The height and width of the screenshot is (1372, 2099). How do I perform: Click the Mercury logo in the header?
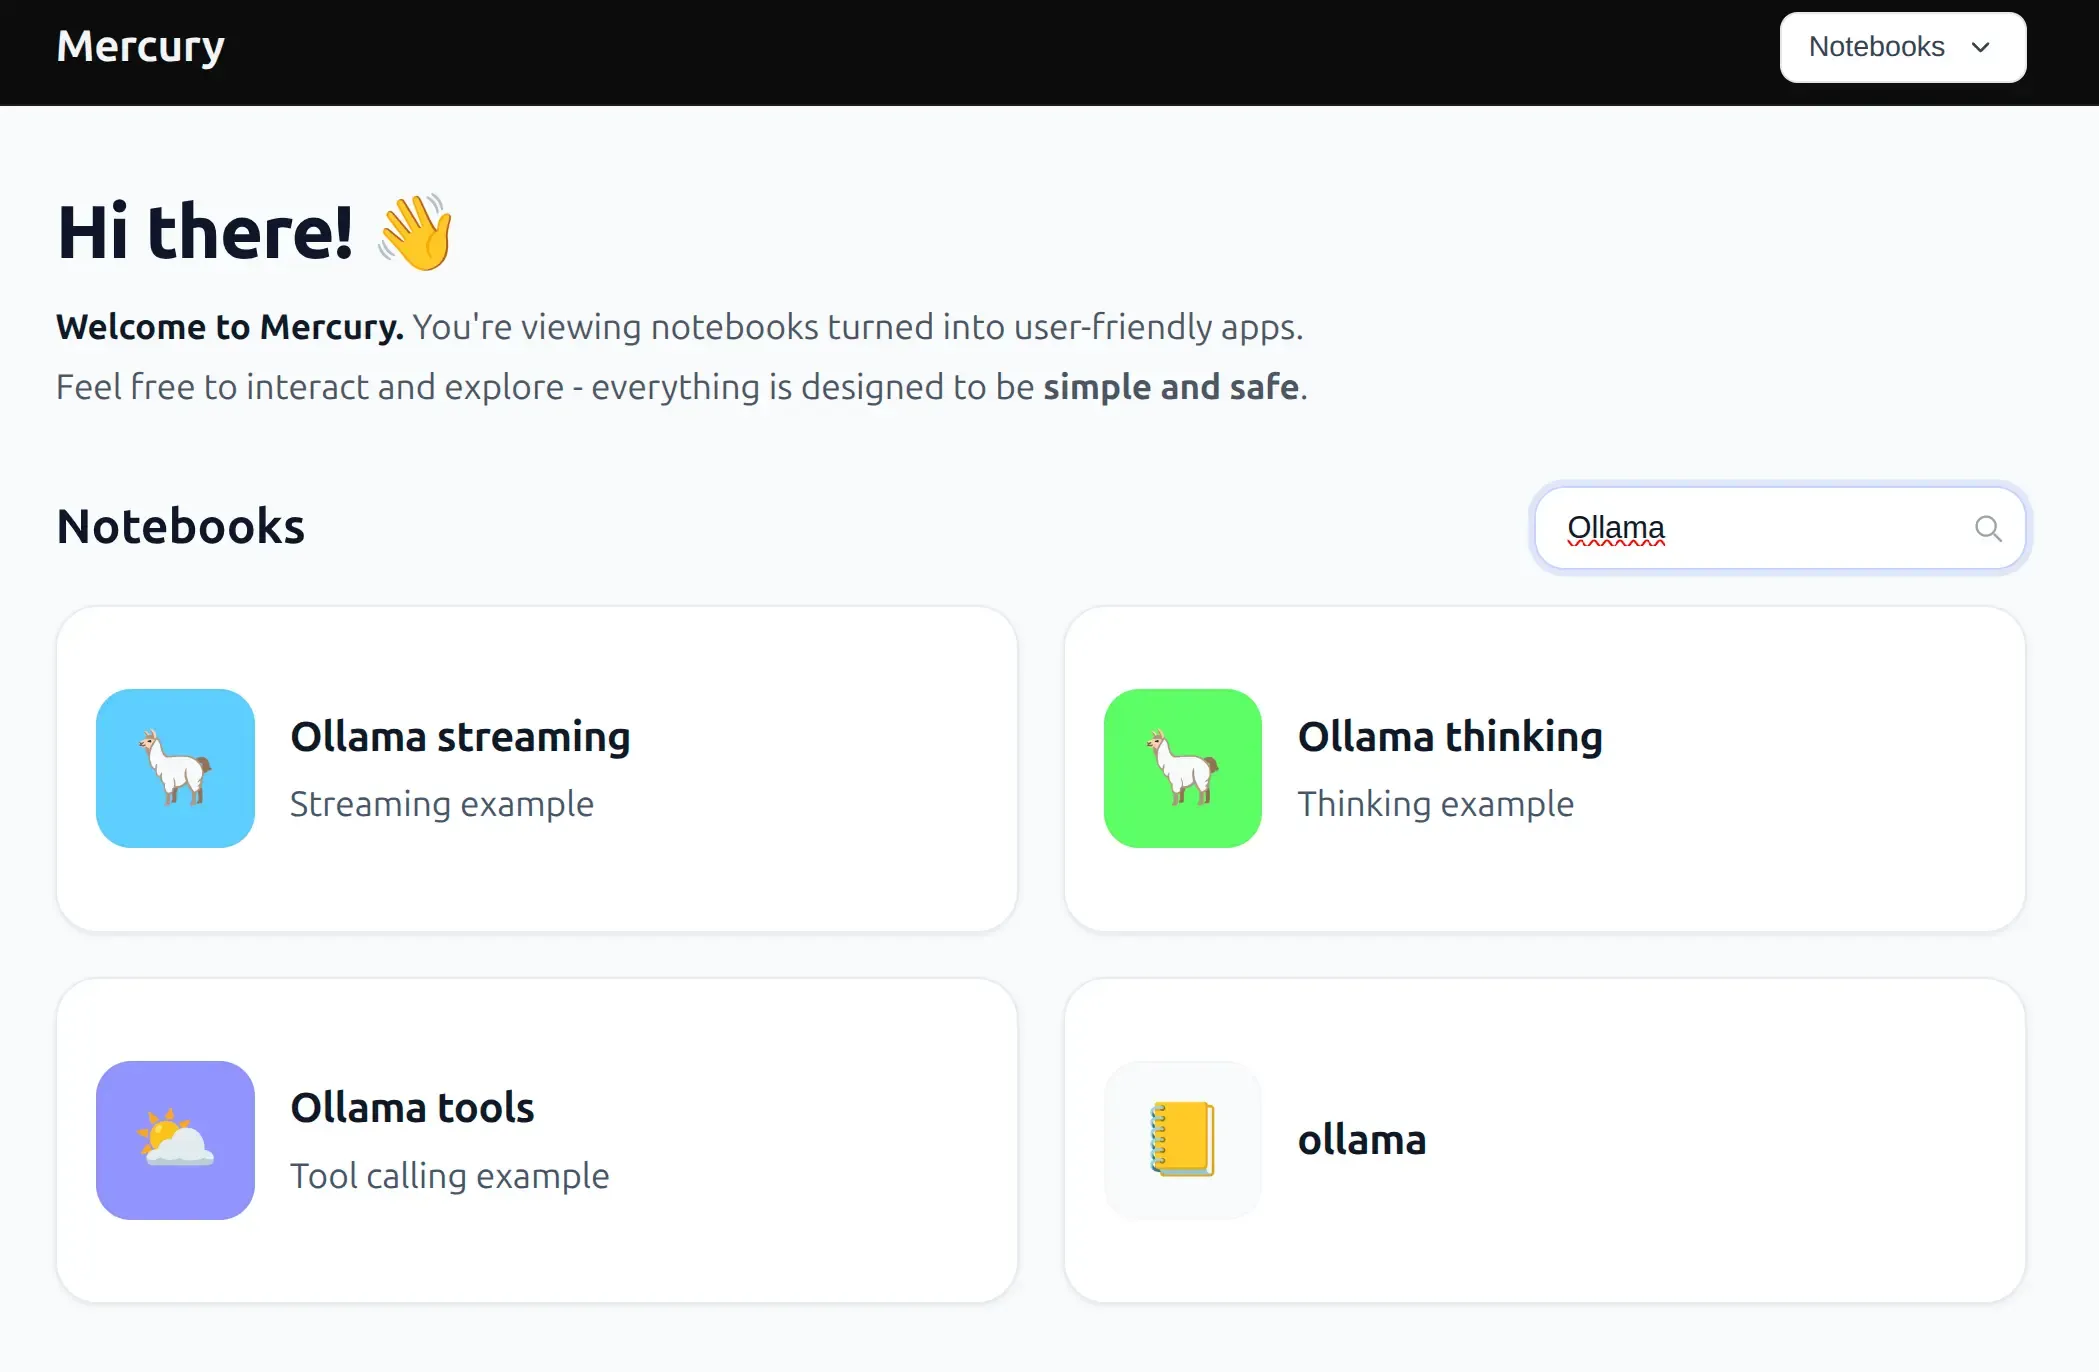pyautogui.click(x=139, y=45)
